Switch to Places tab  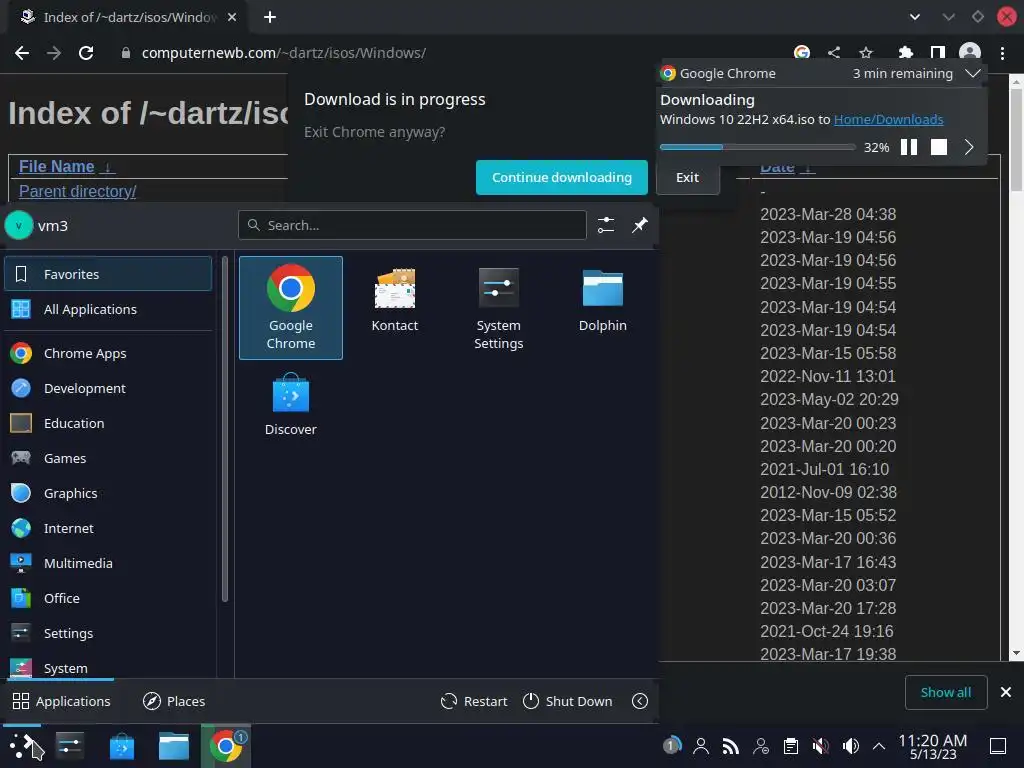tap(174, 701)
